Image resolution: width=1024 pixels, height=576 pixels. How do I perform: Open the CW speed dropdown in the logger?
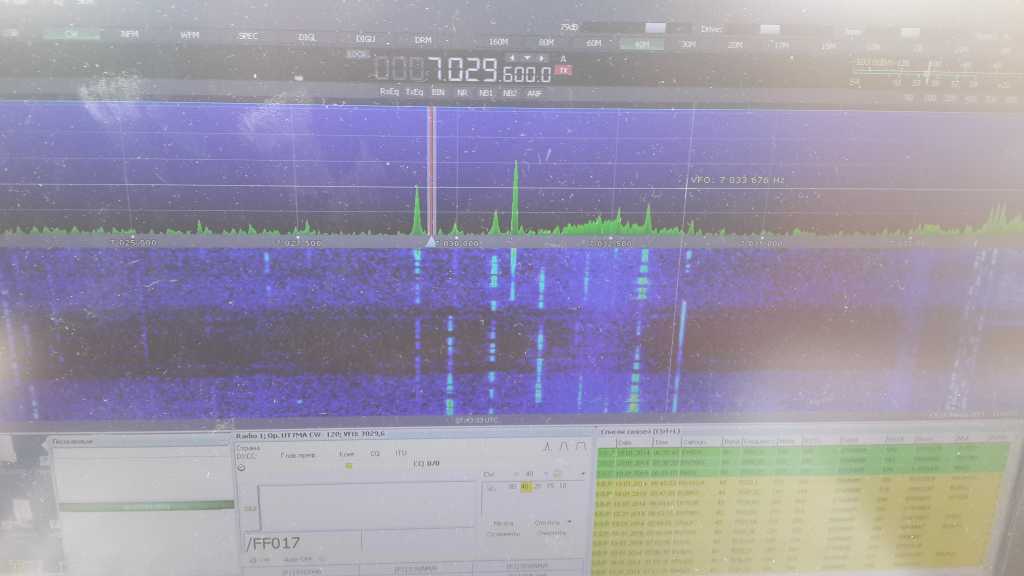(544, 473)
